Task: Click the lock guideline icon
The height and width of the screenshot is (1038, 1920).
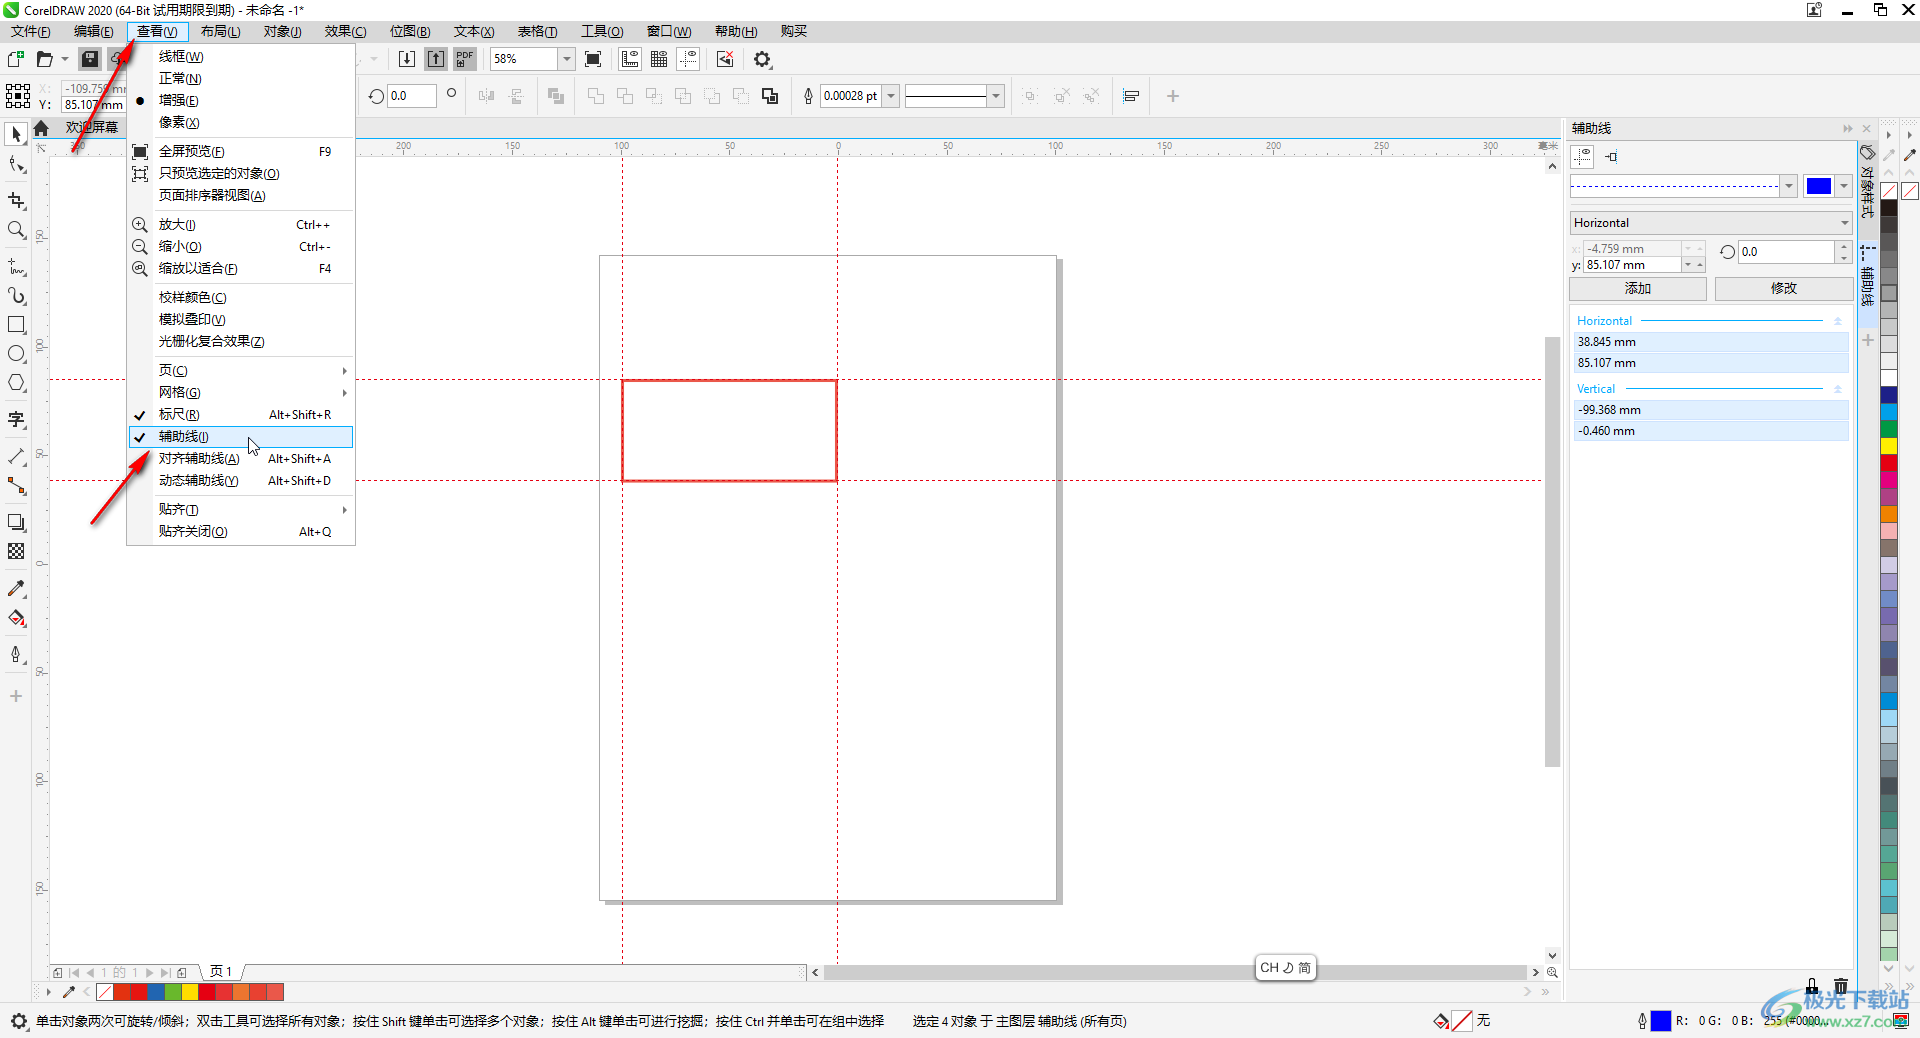Action: 1812,985
